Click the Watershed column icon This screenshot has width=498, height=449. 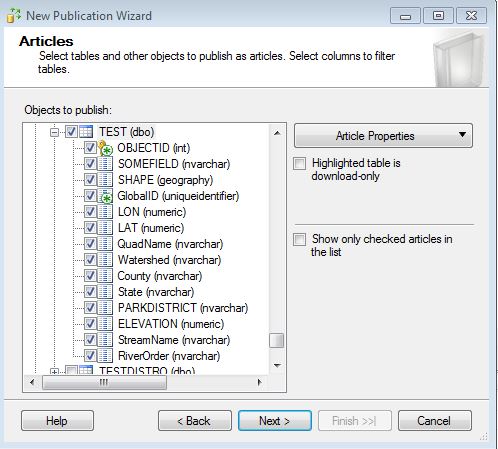105,260
